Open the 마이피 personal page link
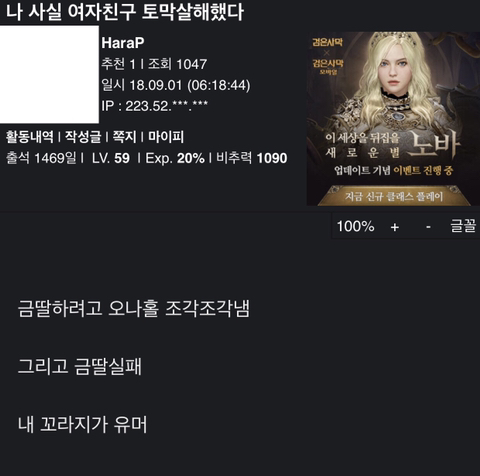 click(166, 137)
